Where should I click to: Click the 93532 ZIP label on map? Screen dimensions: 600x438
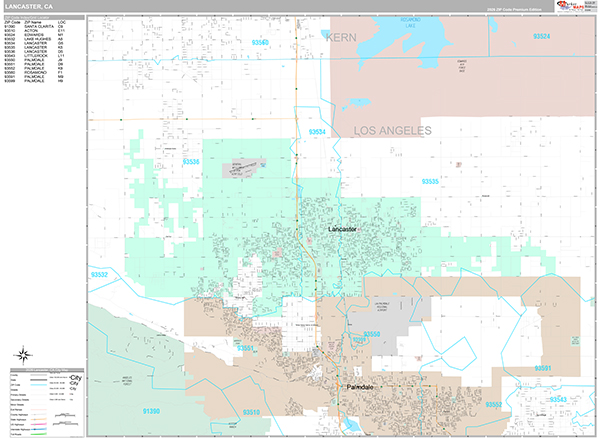click(99, 275)
